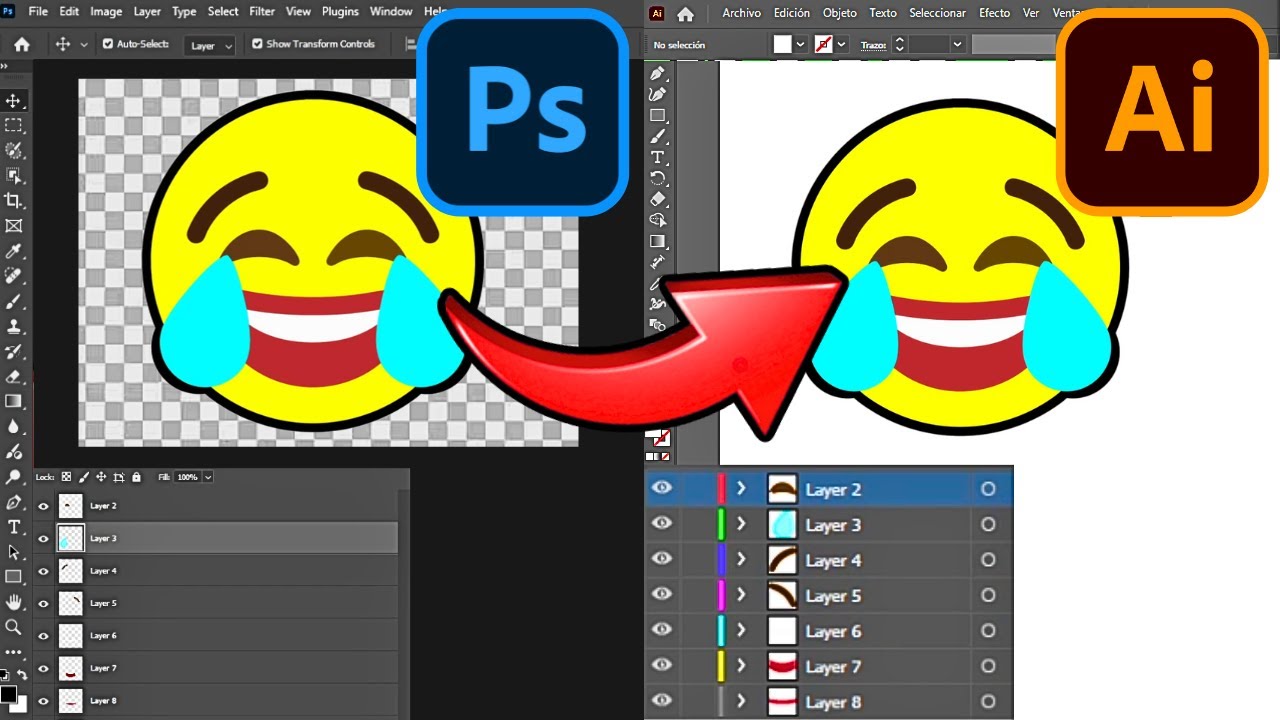Click Photoshop foreground color swatch

tap(8, 694)
